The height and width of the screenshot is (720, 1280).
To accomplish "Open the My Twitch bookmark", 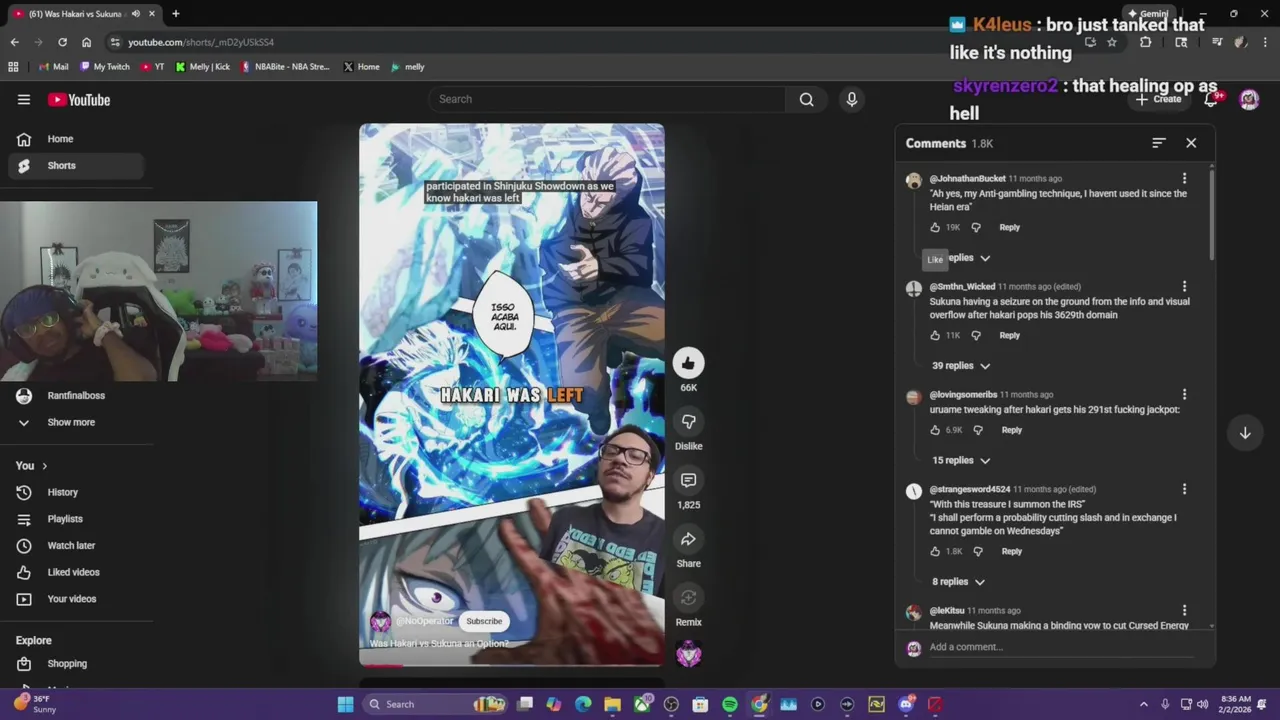I will (x=105, y=67).
